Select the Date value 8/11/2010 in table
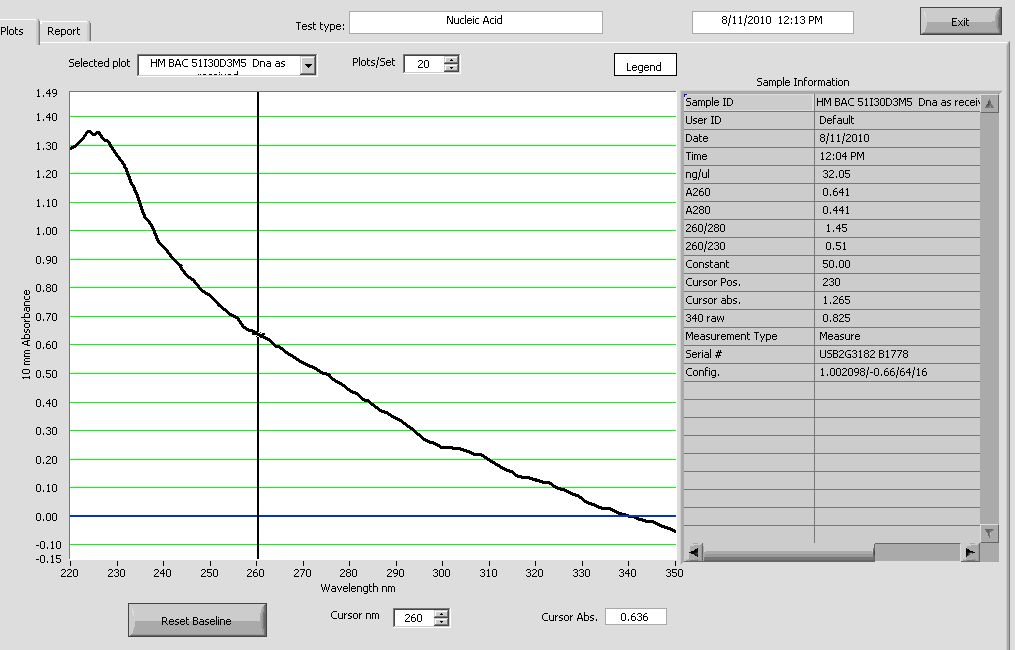 pos(897,139)
